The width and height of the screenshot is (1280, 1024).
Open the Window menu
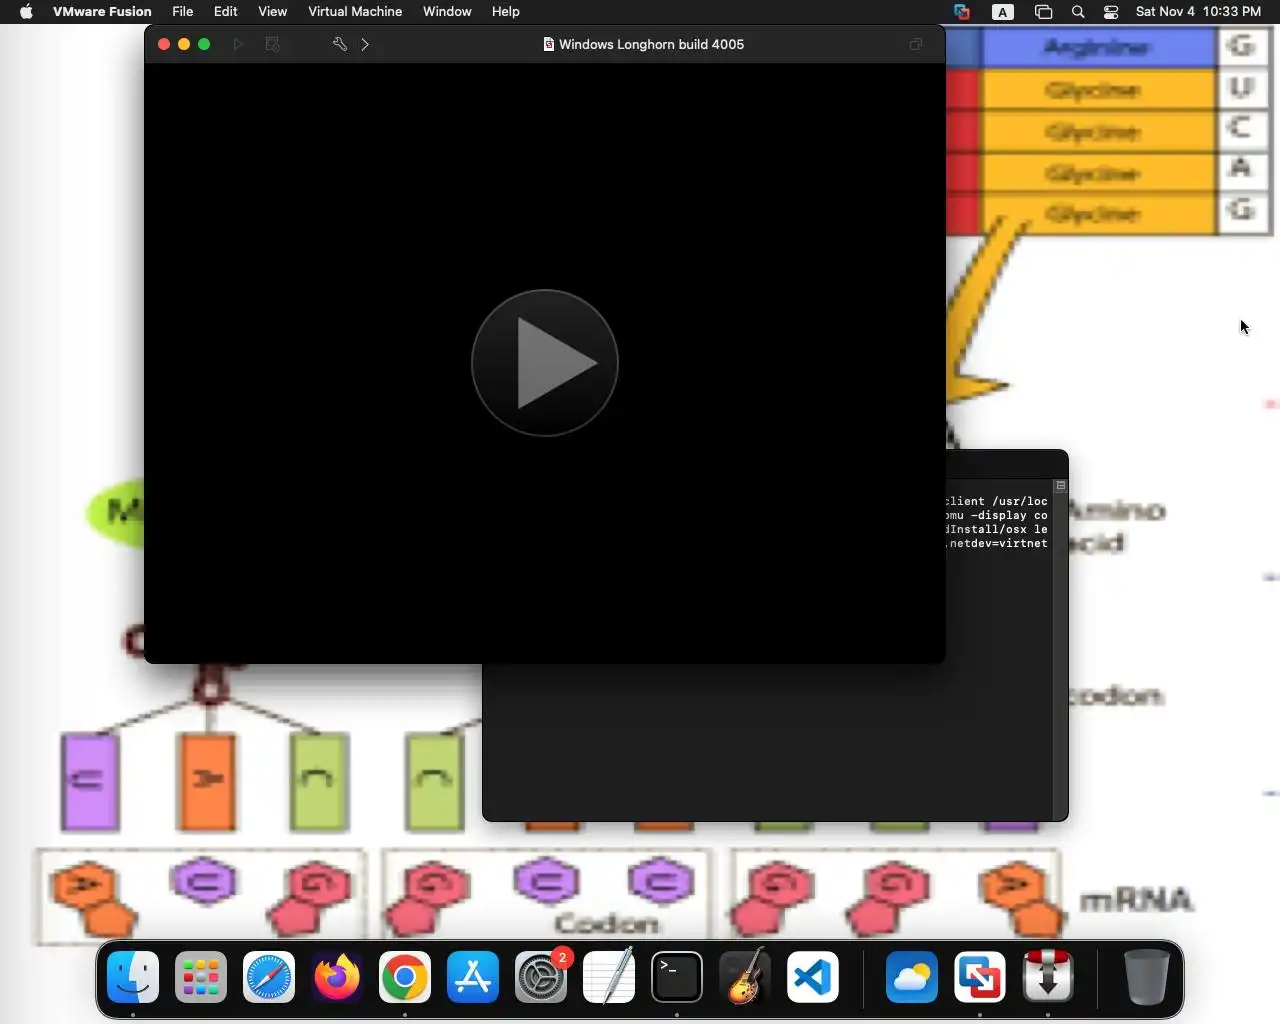click(x=447, y=12)
